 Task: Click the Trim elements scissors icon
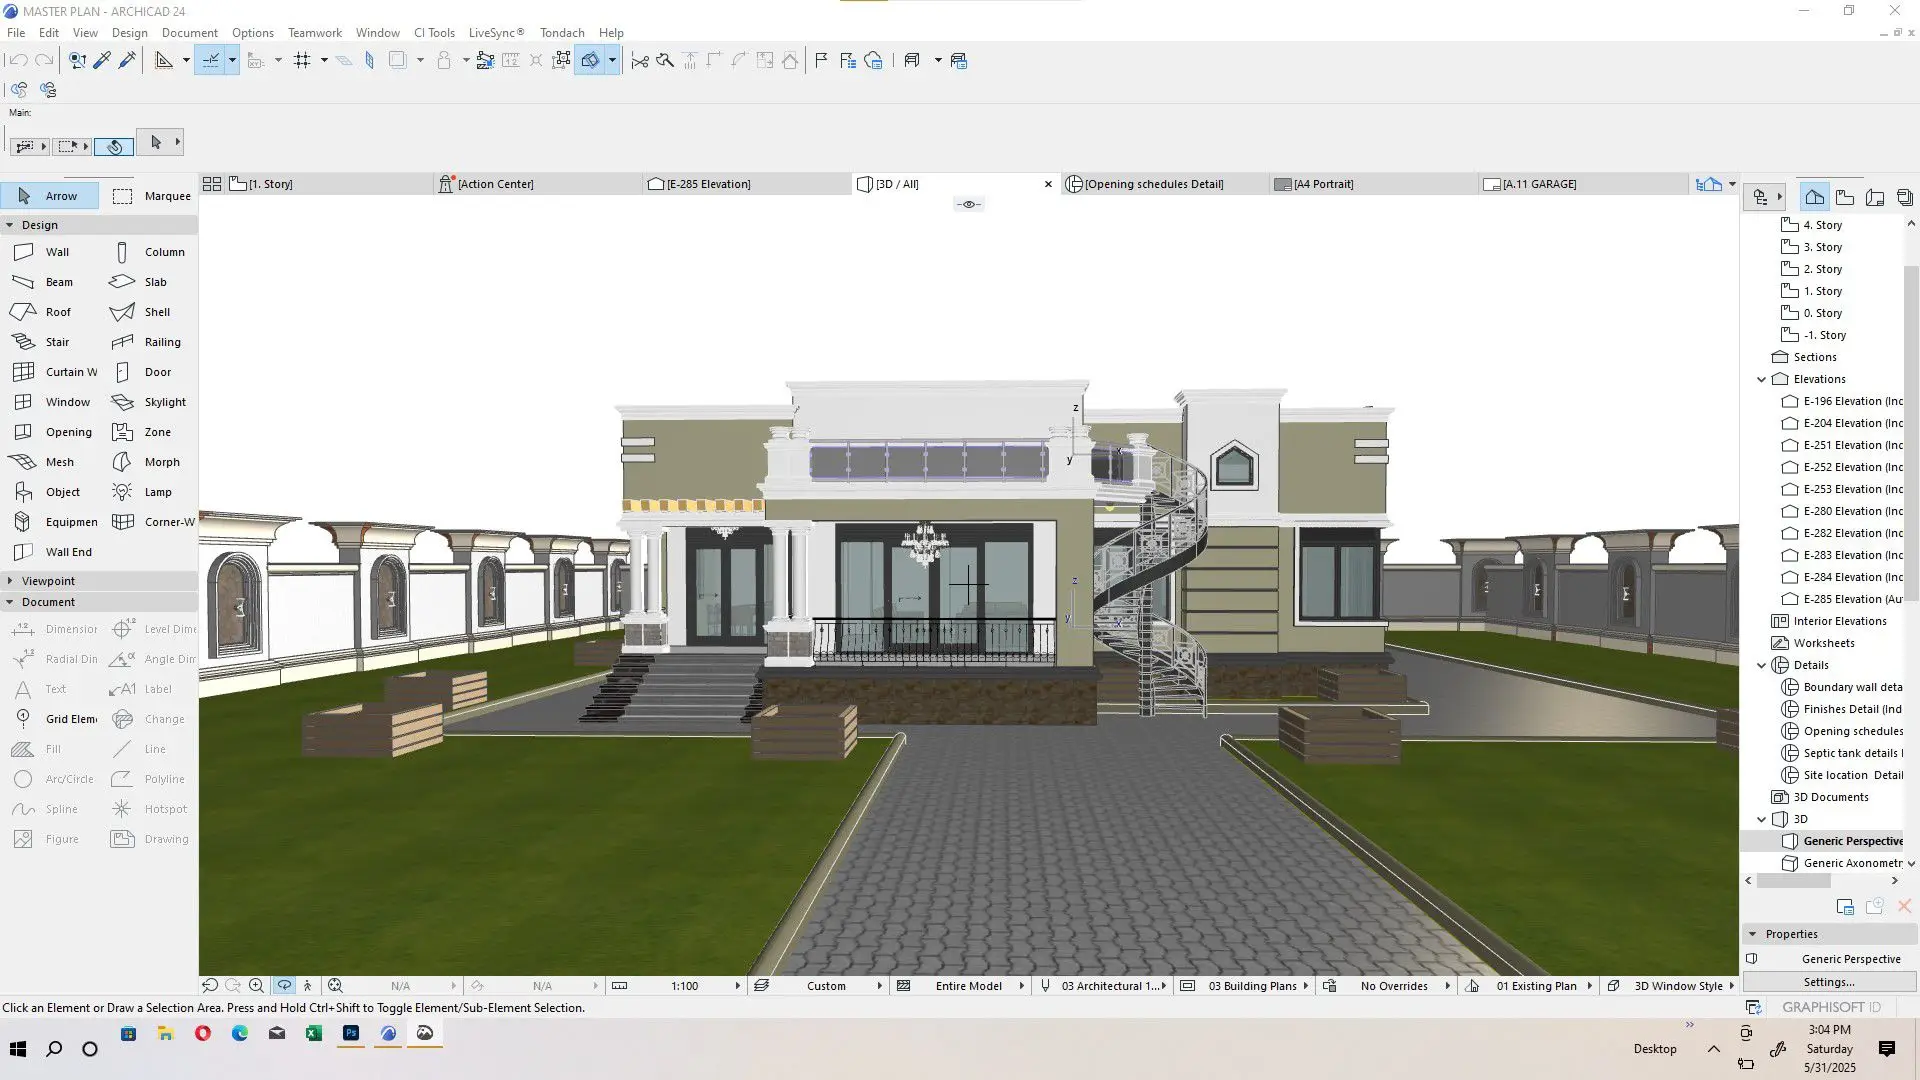[640, 60]
